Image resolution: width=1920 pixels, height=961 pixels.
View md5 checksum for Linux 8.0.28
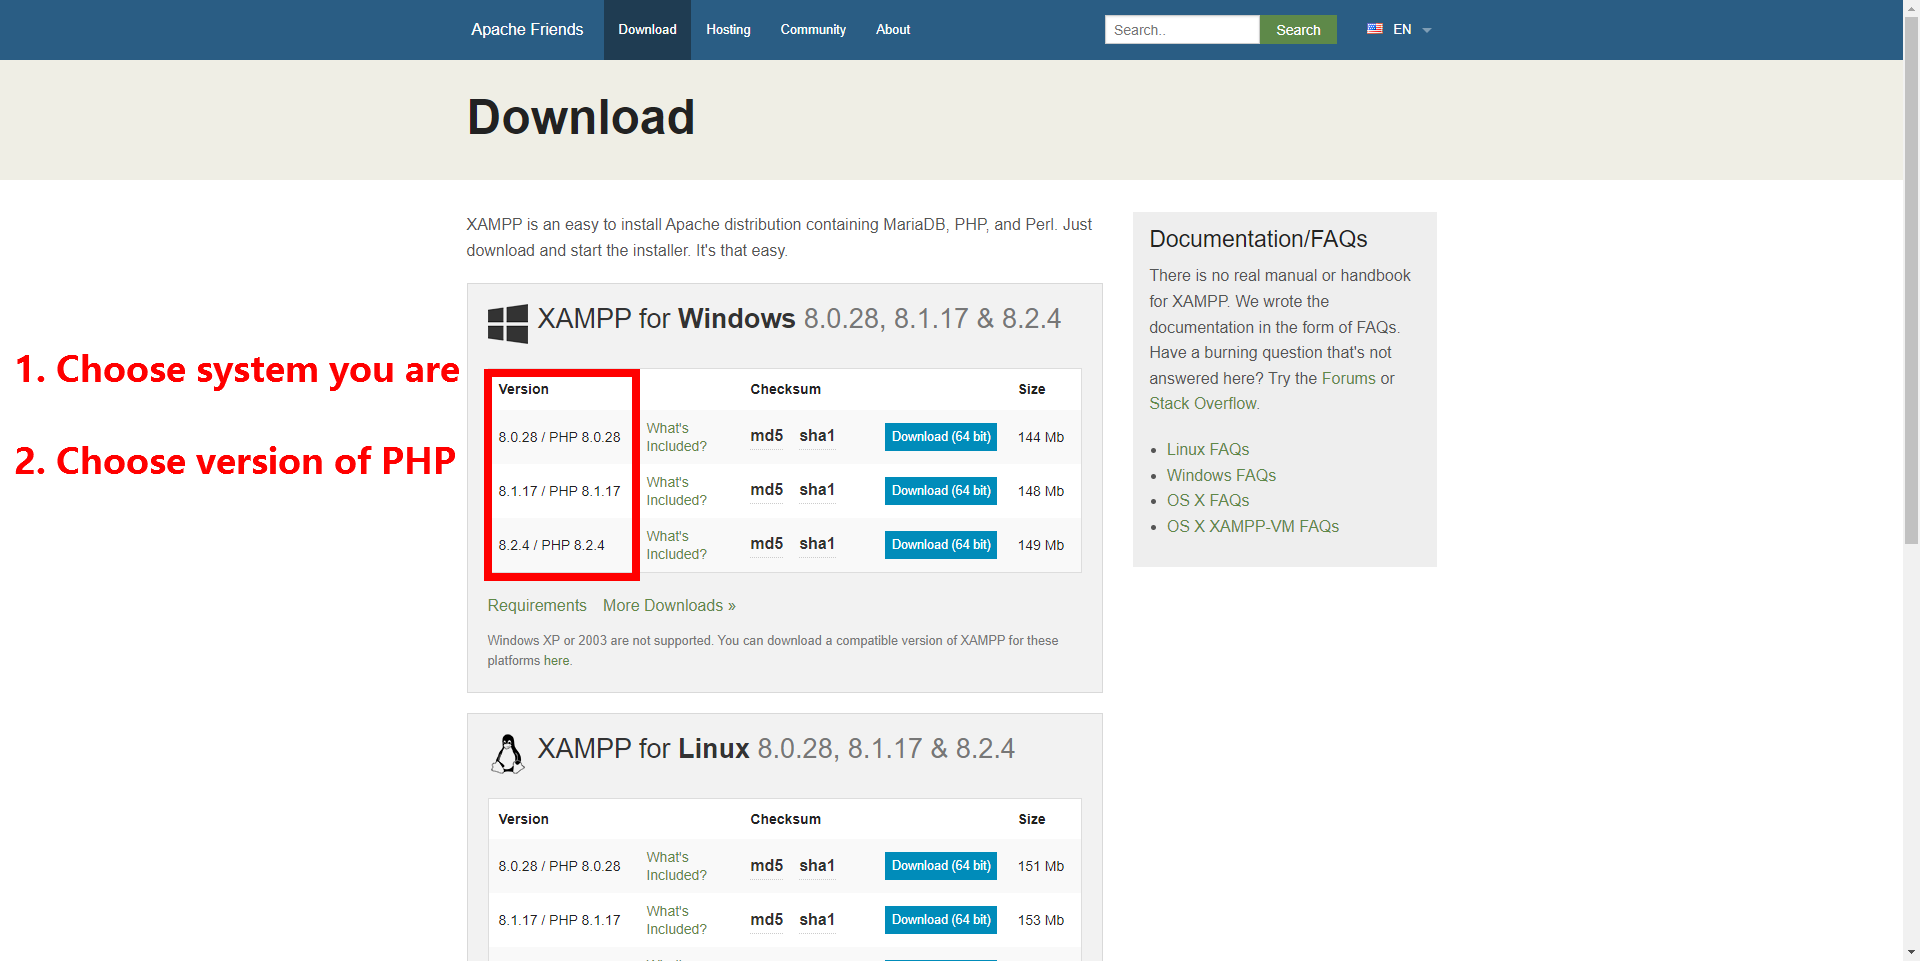click(767, 866)
